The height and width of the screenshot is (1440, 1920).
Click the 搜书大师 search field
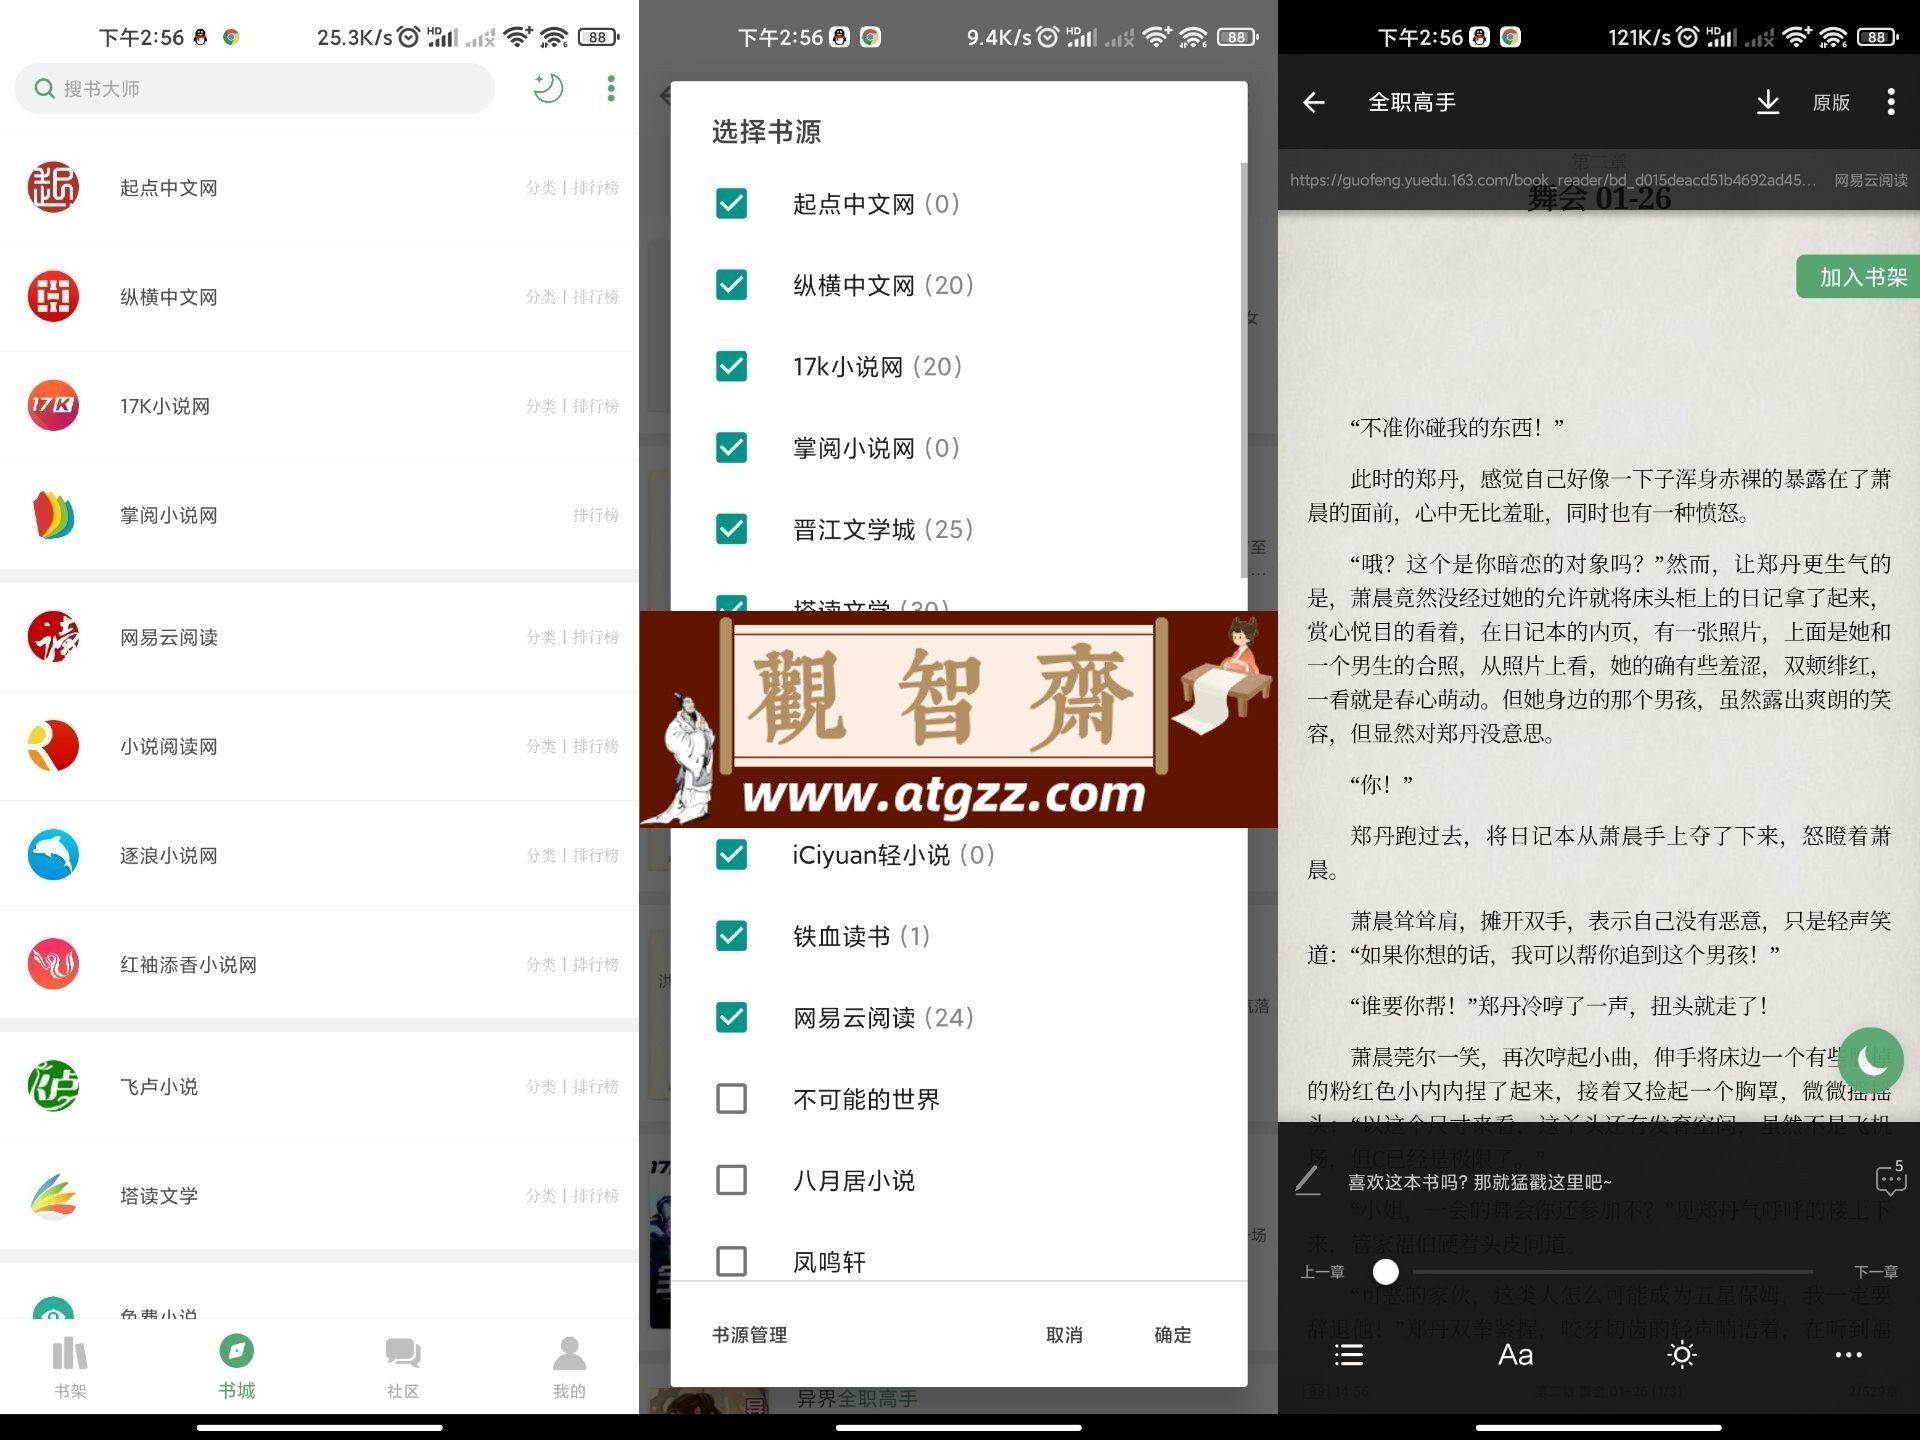click(254, 88)
